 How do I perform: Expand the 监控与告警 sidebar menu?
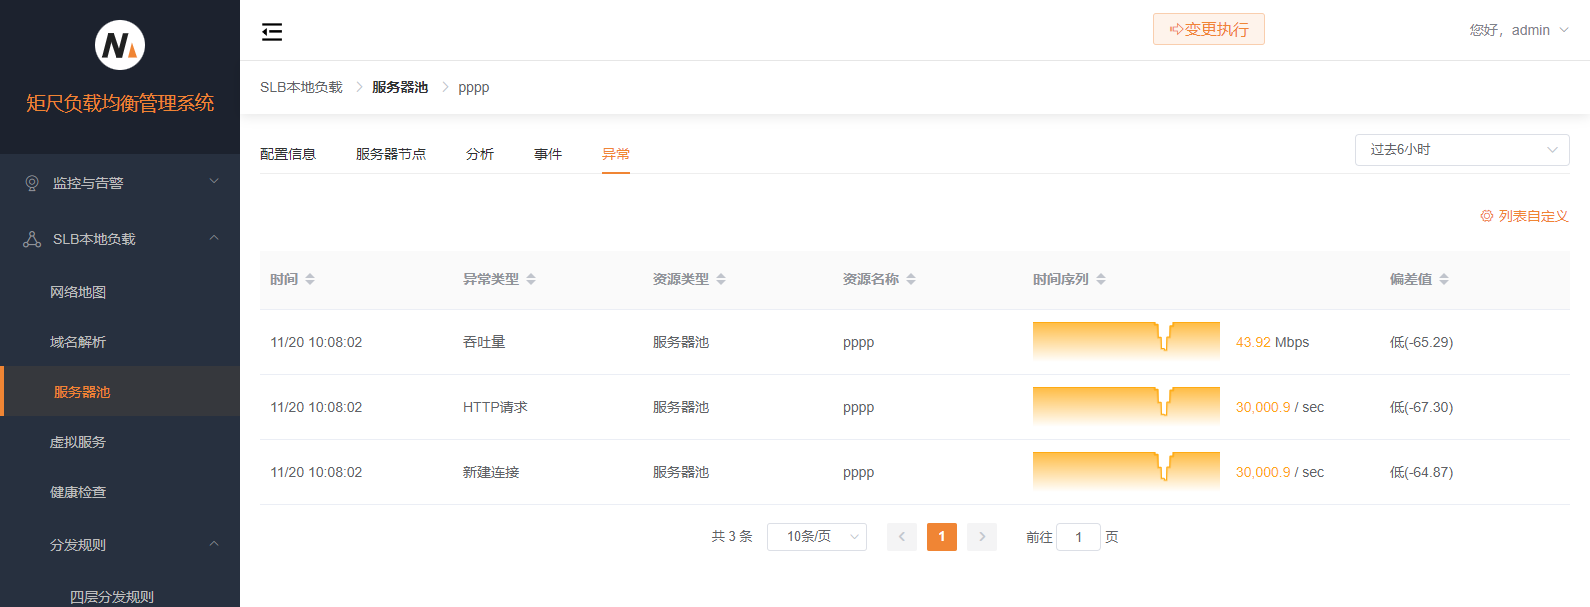120,183
